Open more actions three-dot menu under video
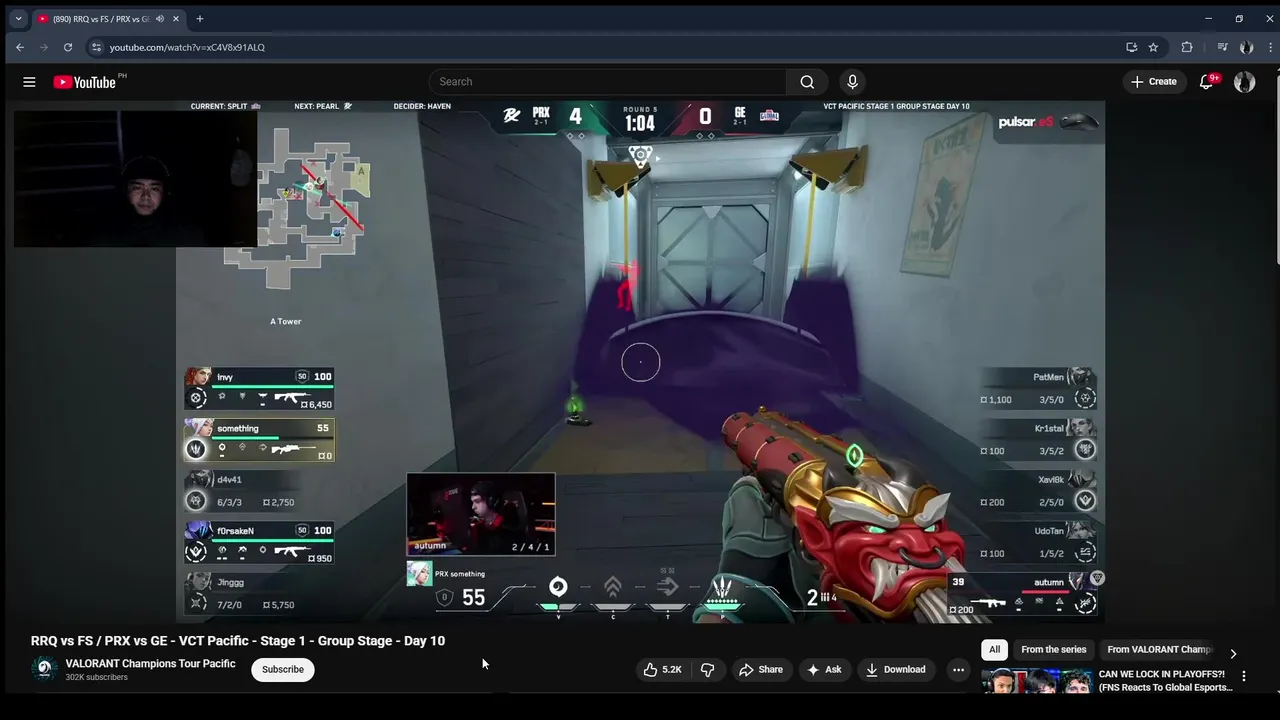The image size is (1280, 720). coord(958,670)
